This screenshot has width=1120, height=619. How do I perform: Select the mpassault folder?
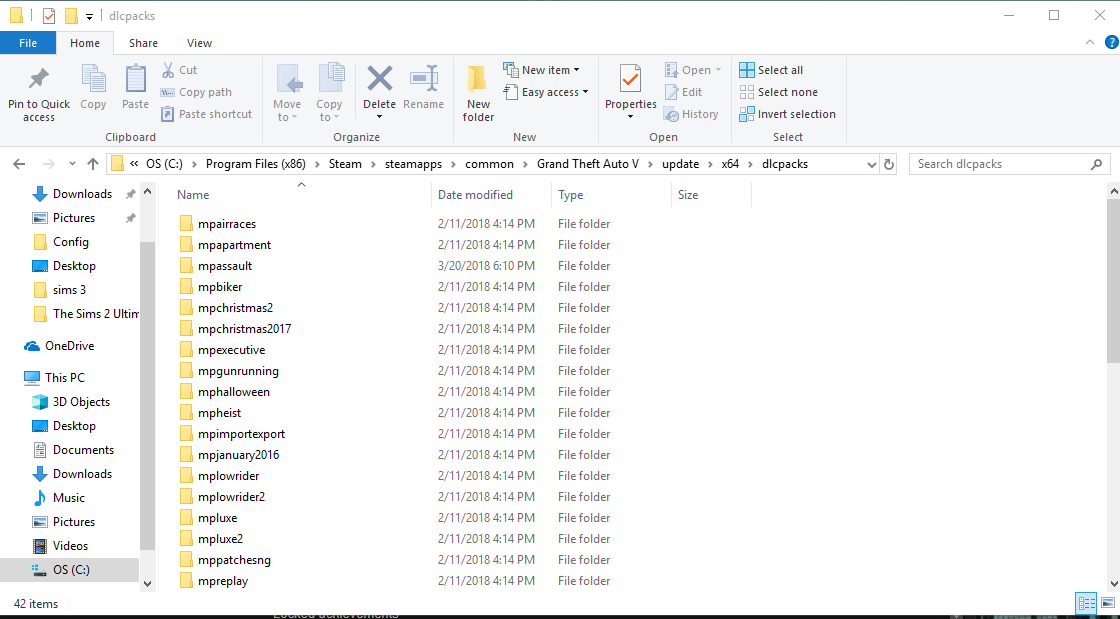pyautogui.click(x=225, y=266)
